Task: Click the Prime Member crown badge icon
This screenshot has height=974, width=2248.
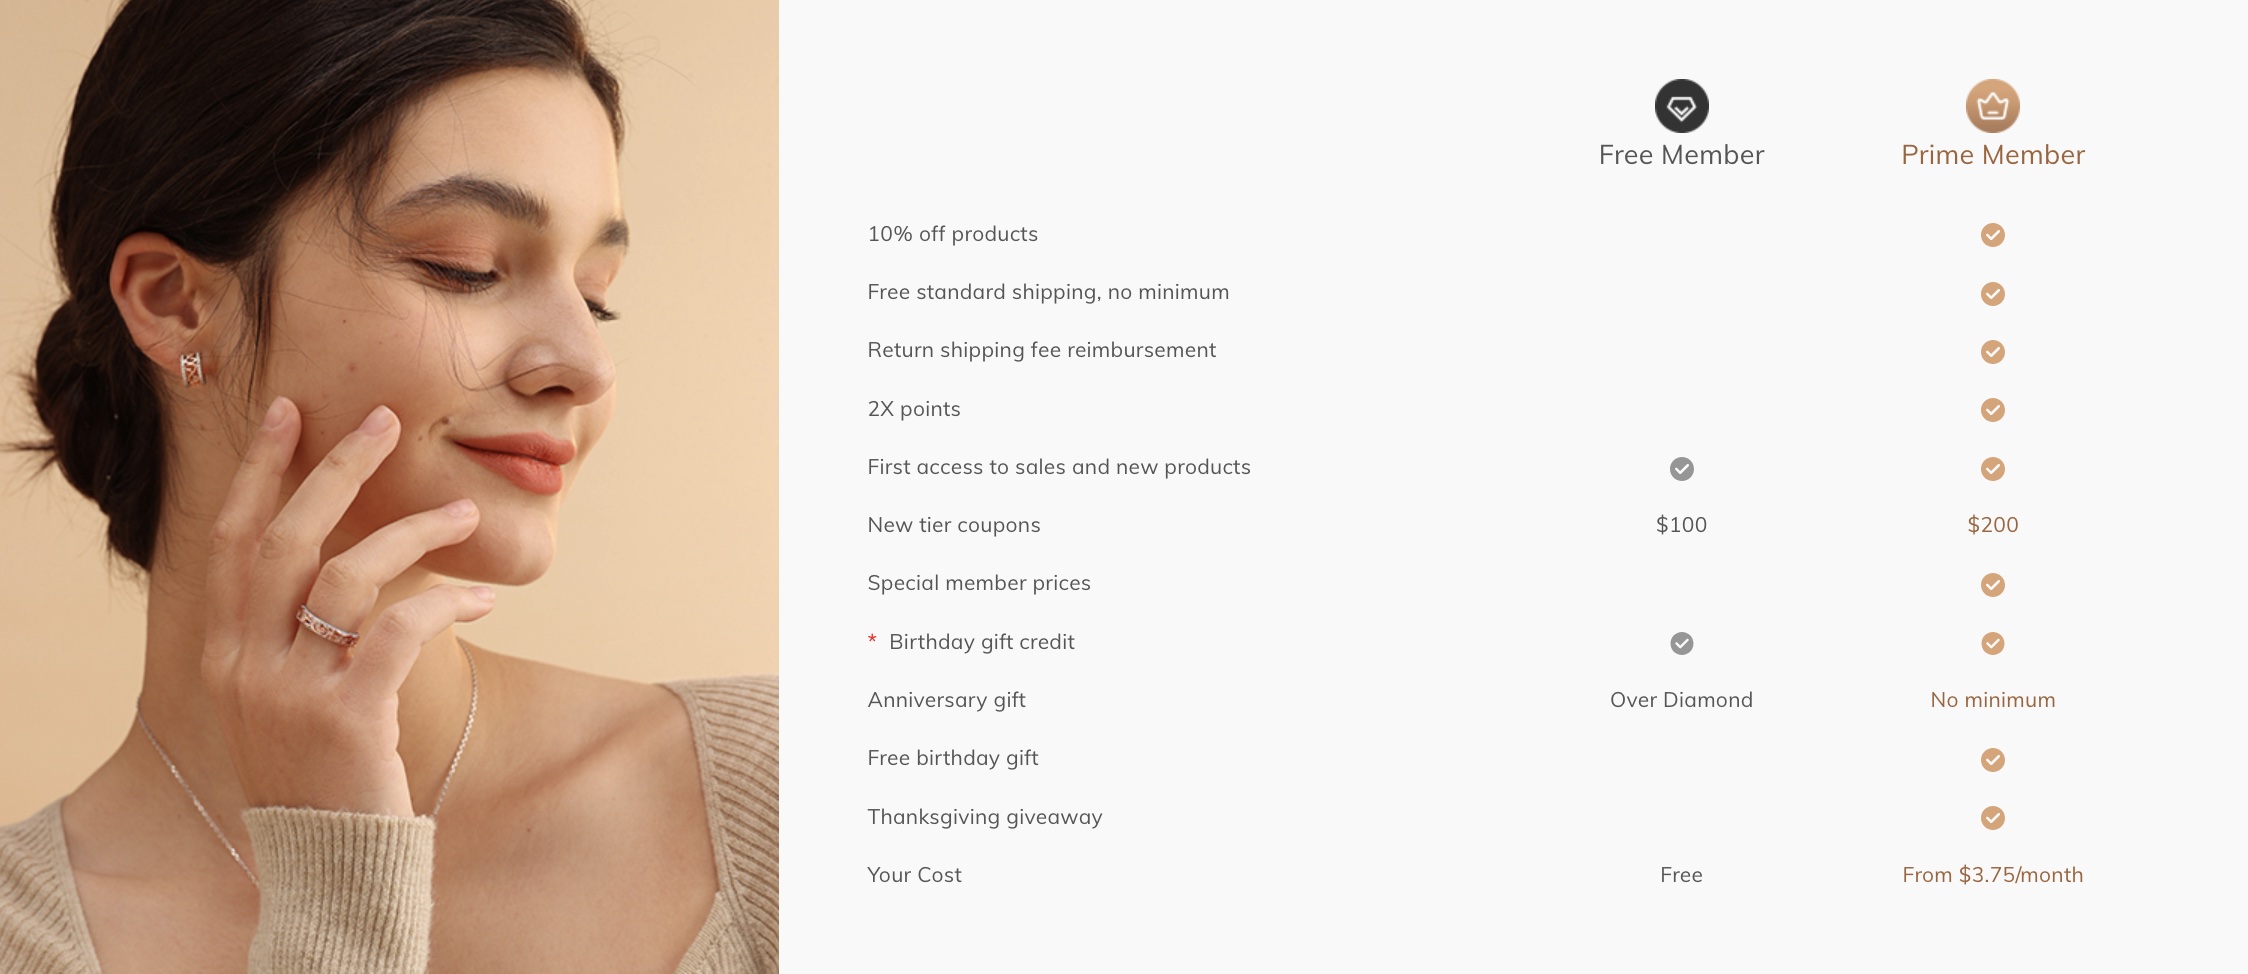Action: coord(1992,106)
